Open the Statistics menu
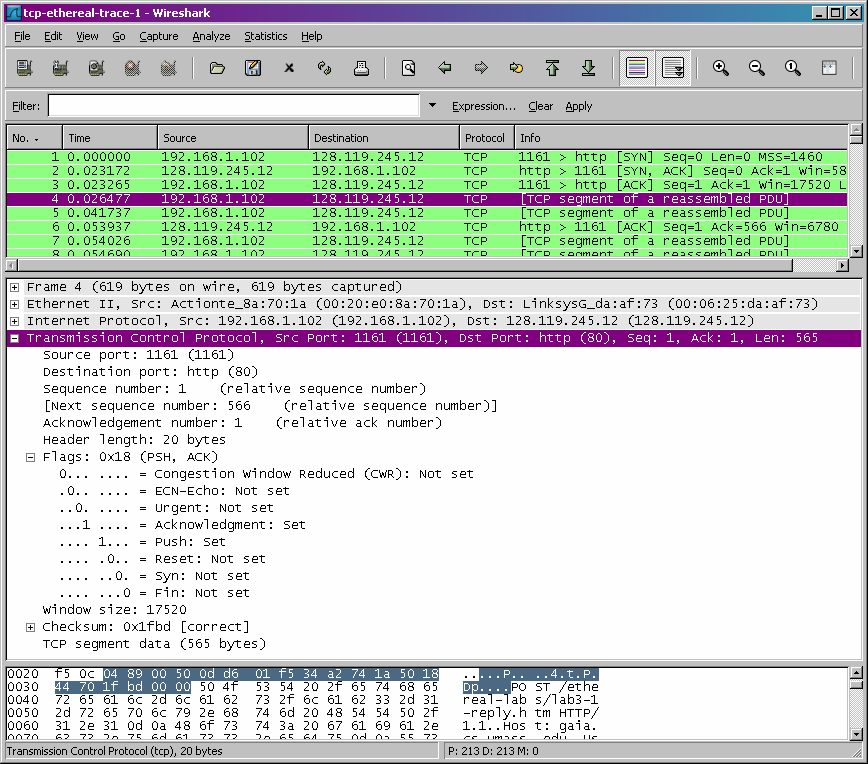 coord(266,36)
